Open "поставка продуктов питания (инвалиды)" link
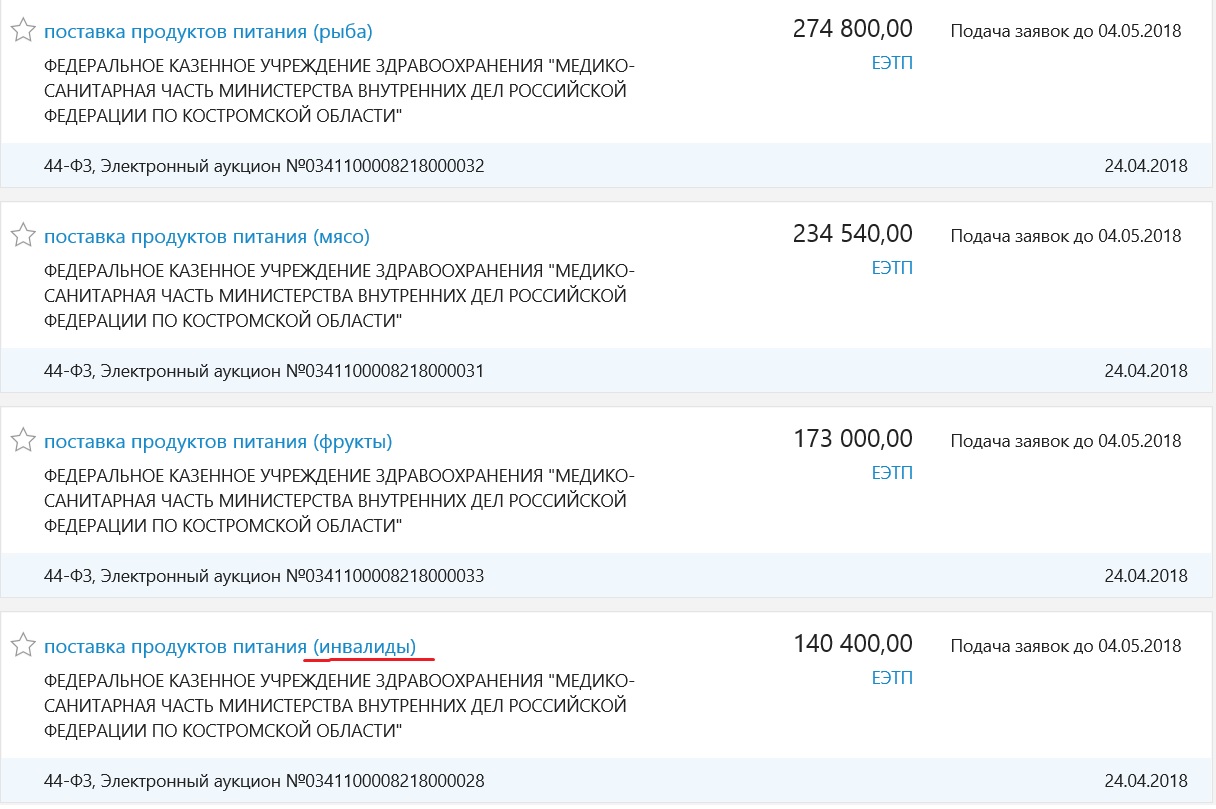The image size is (1216, 809). click(230, 646)
